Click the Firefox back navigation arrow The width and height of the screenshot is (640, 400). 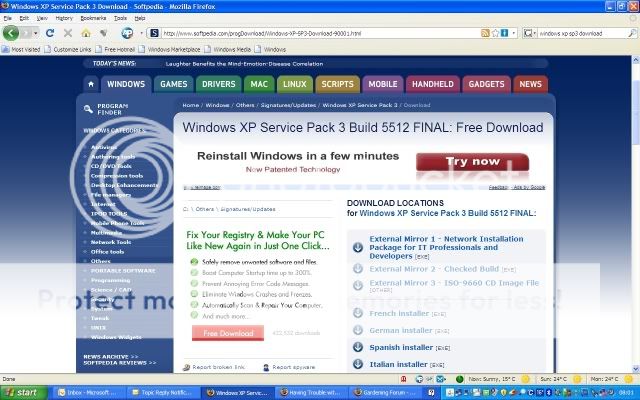point(13,33)
